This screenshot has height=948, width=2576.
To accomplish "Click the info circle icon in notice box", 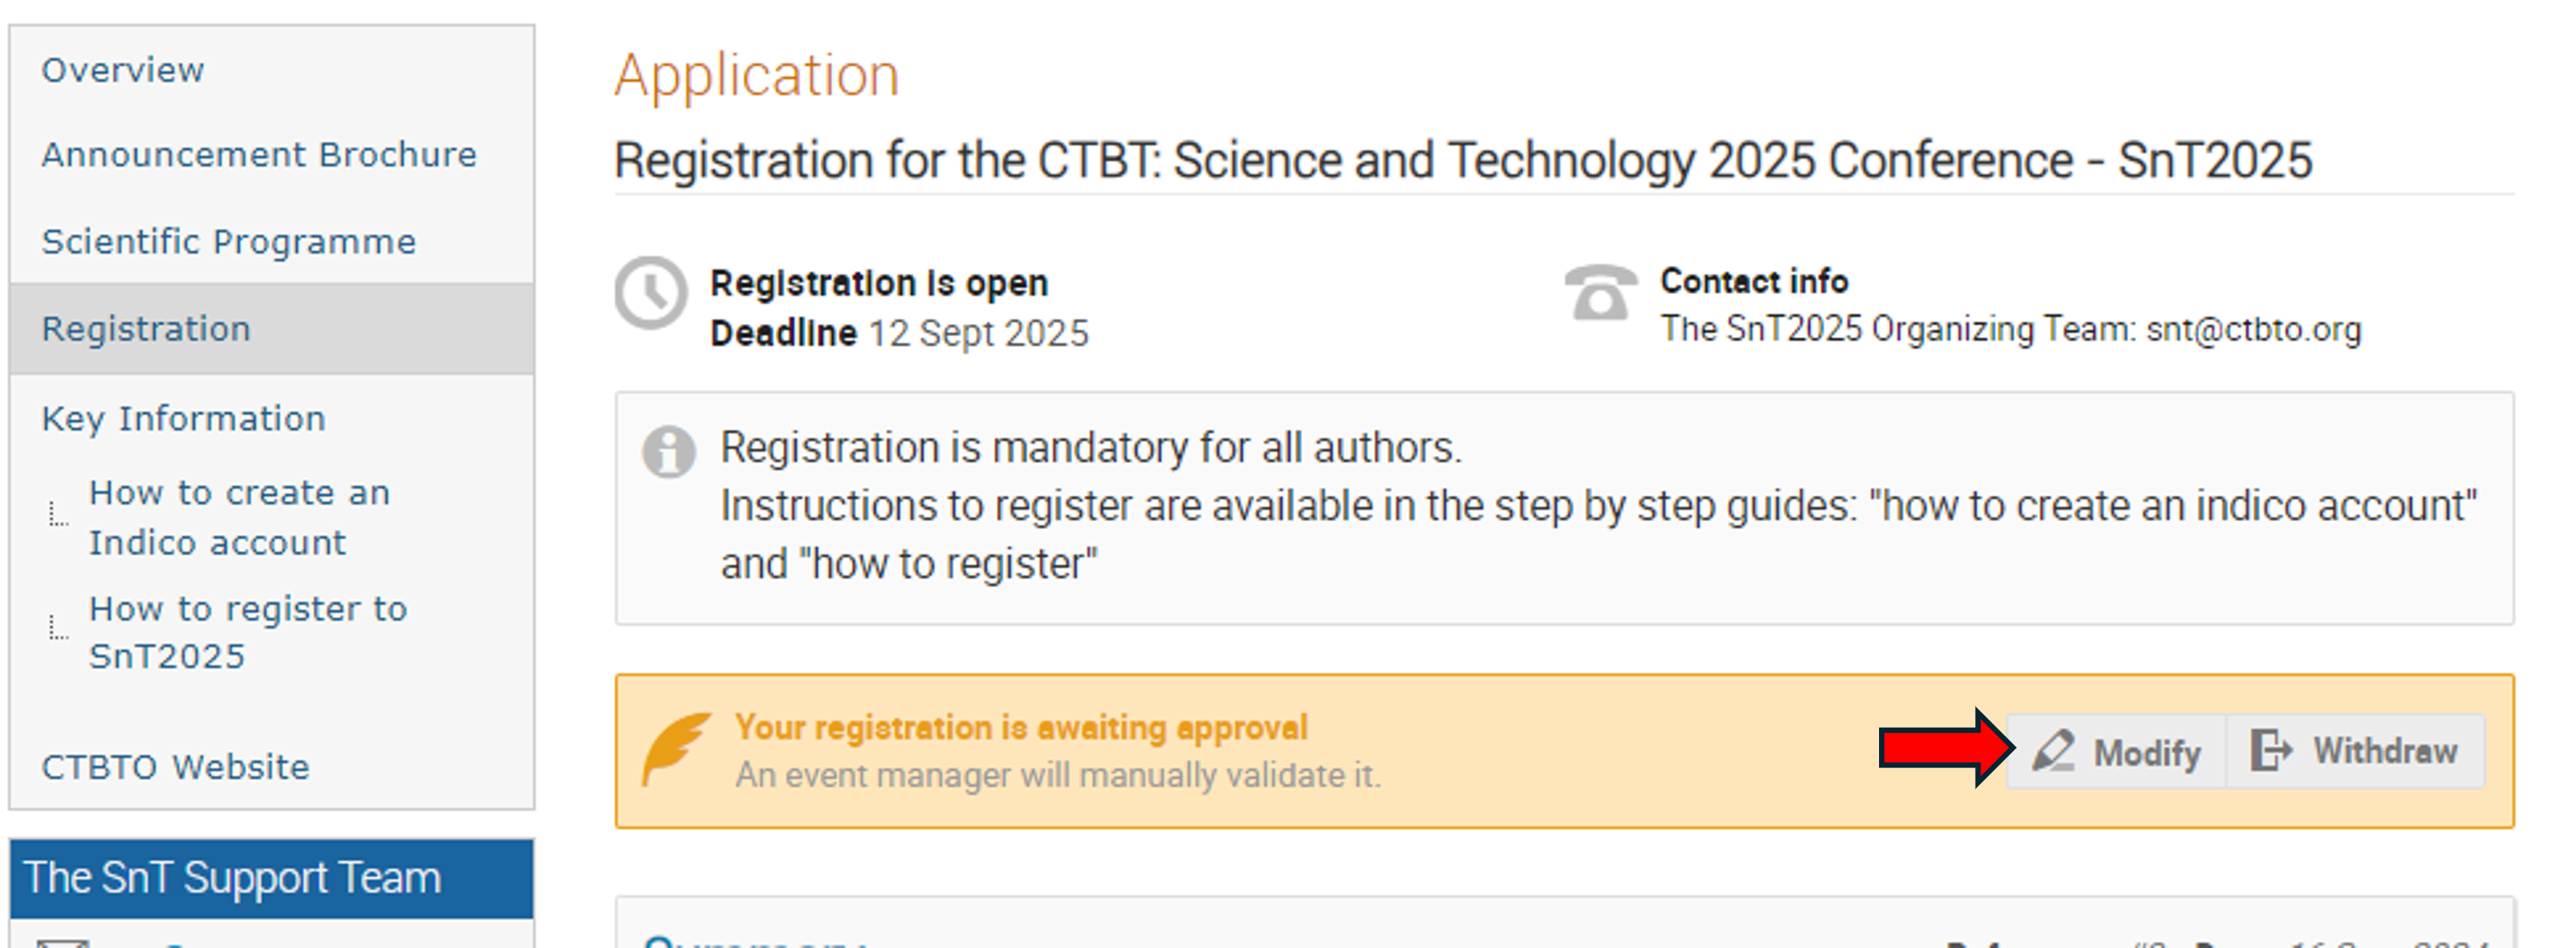I will click(669, 452).
